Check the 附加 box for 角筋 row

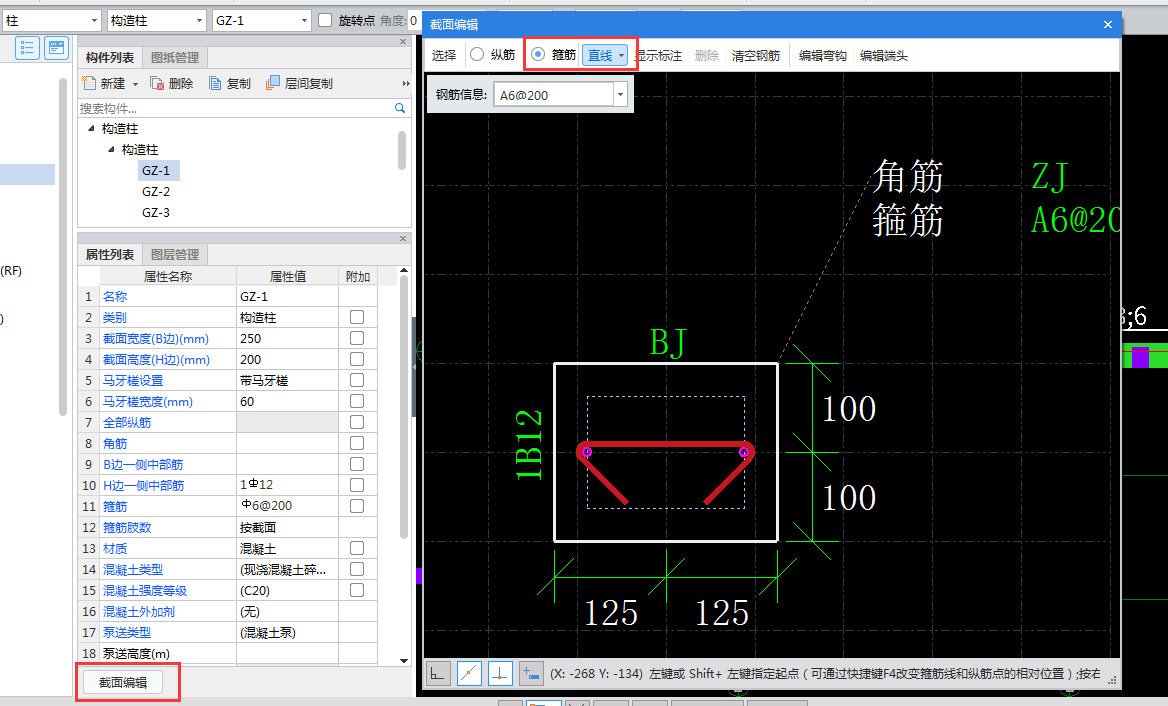357,443
